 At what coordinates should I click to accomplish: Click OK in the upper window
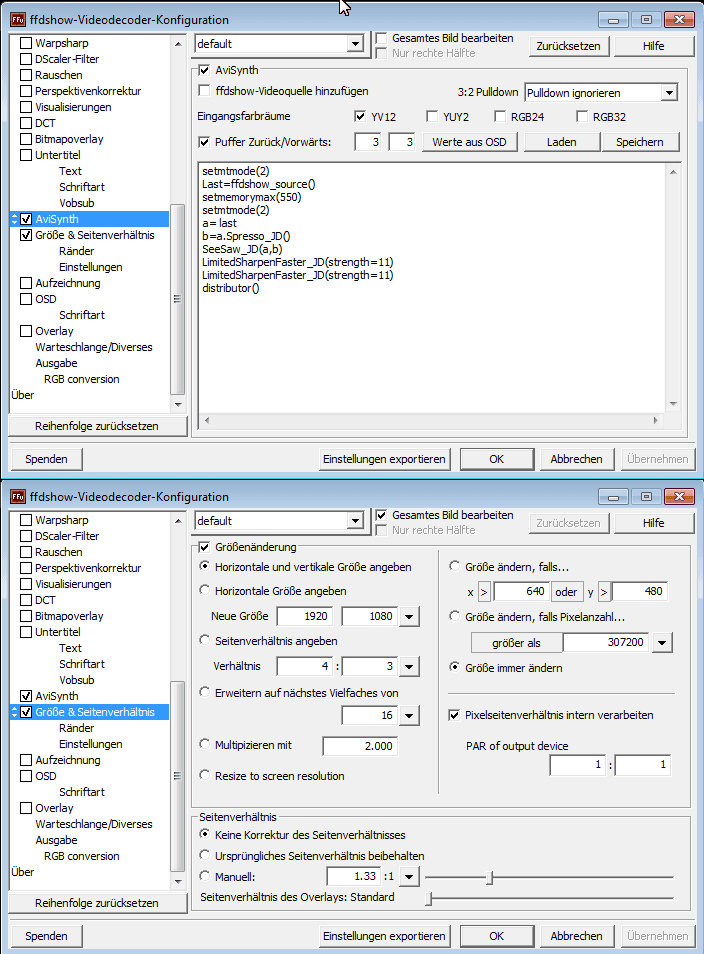click(x=497, y=459)
